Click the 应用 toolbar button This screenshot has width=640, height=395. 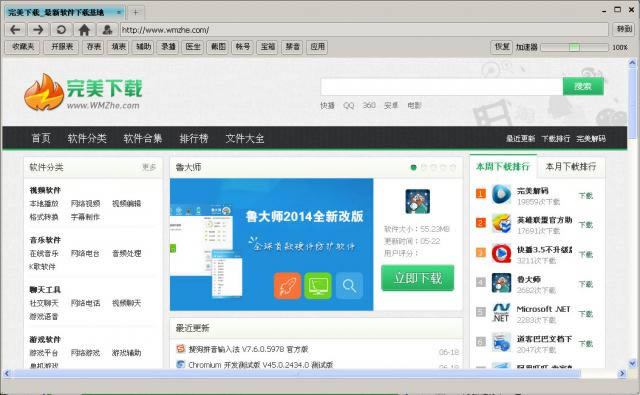[318, 47]
